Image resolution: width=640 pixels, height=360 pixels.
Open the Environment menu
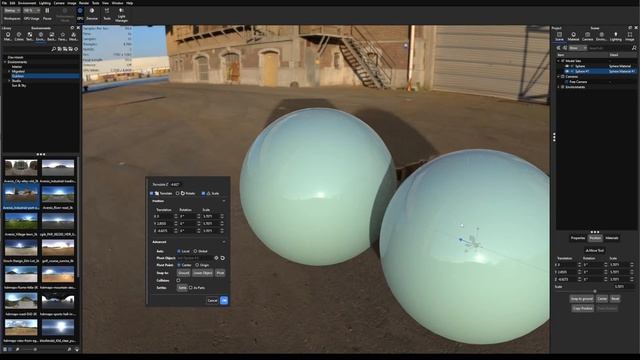click(27, 3)
